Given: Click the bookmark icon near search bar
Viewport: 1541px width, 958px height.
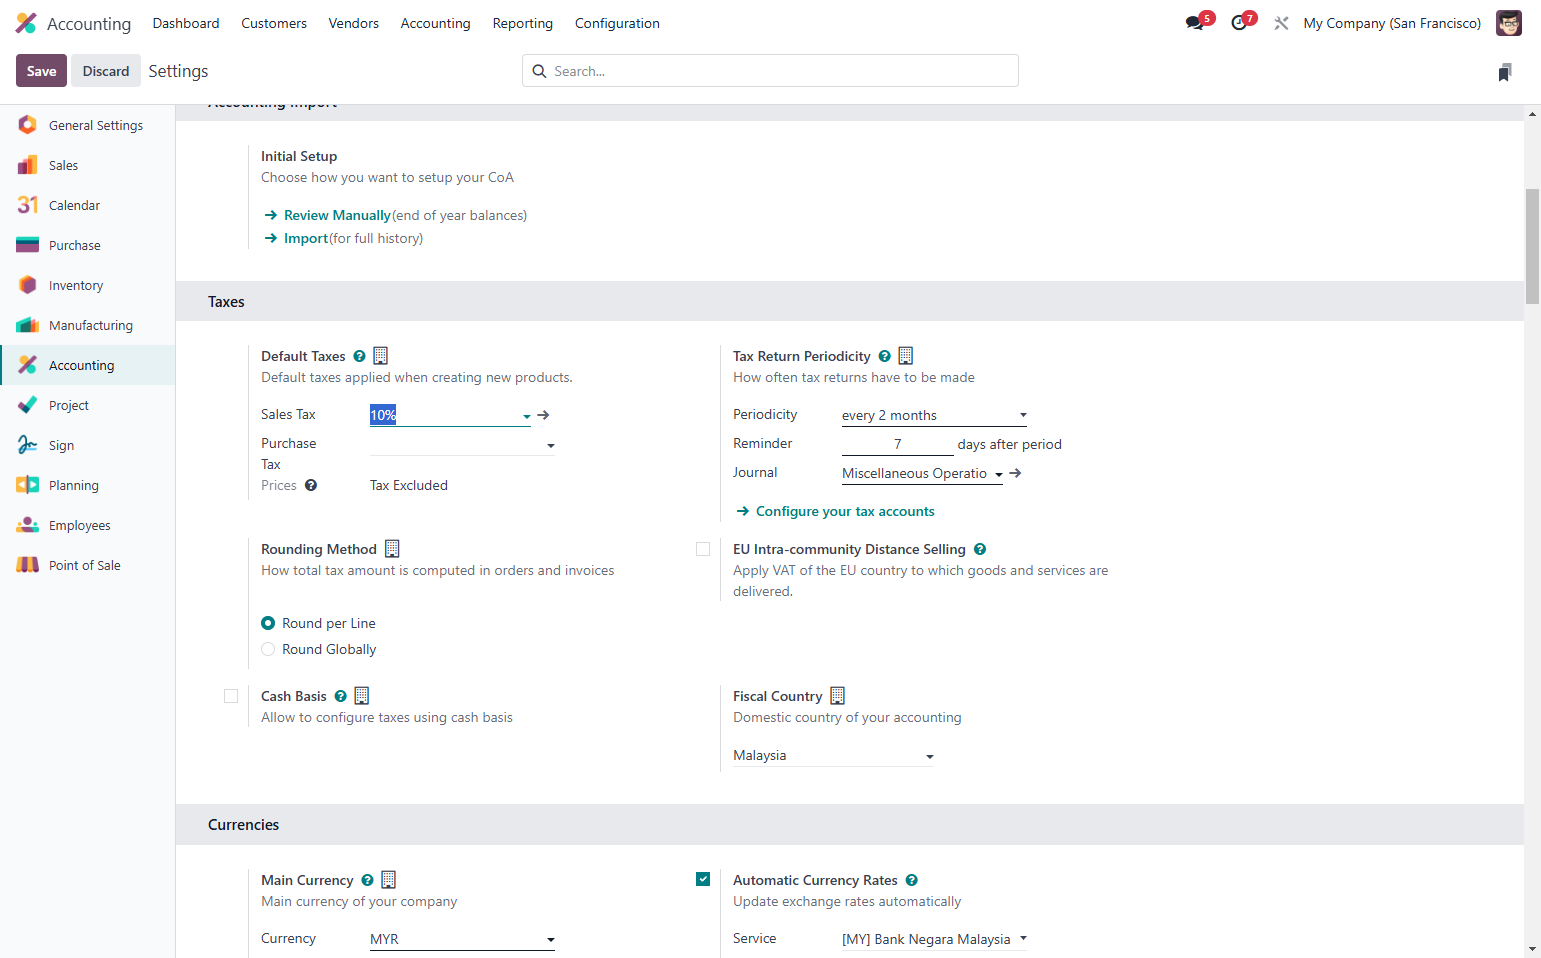Looking at the screenshot, I should point(1504,72).
